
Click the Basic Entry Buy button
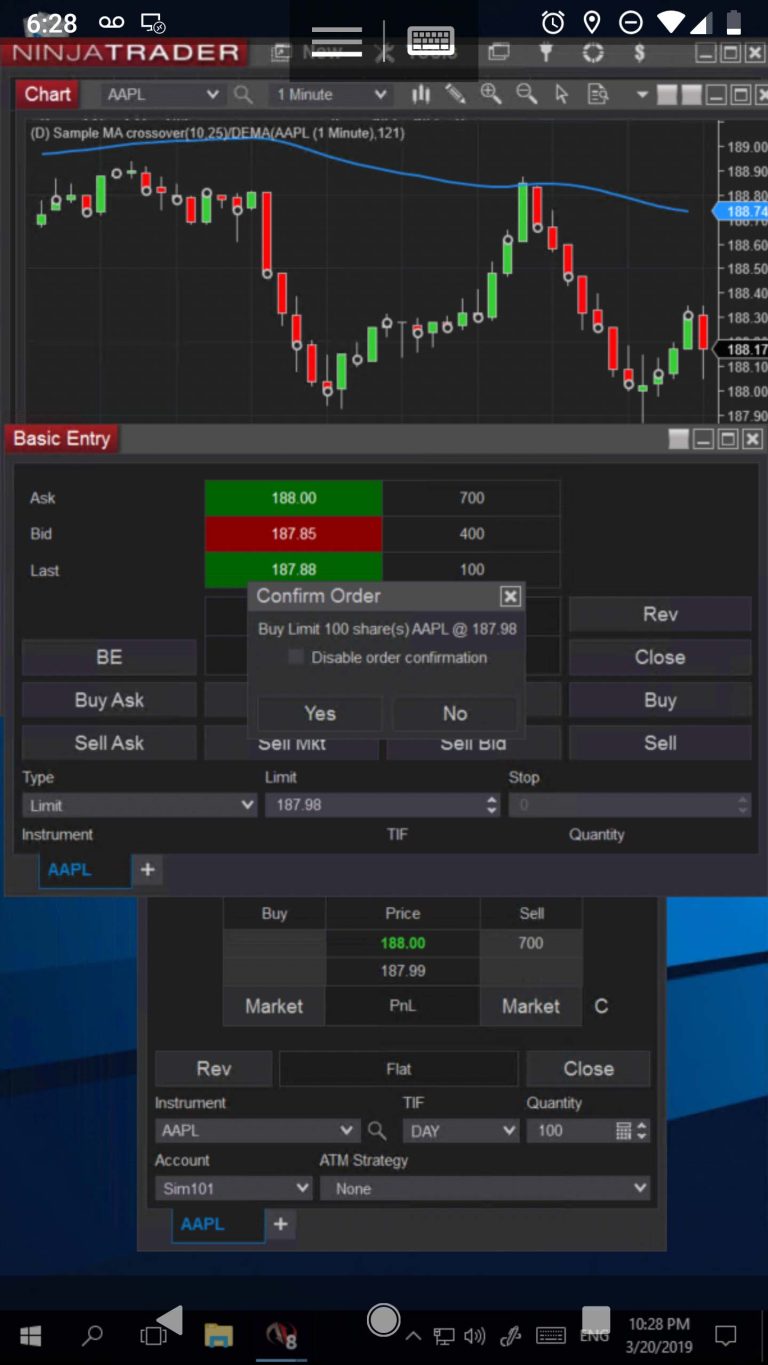pyautogui.click(x=660, y=700)
